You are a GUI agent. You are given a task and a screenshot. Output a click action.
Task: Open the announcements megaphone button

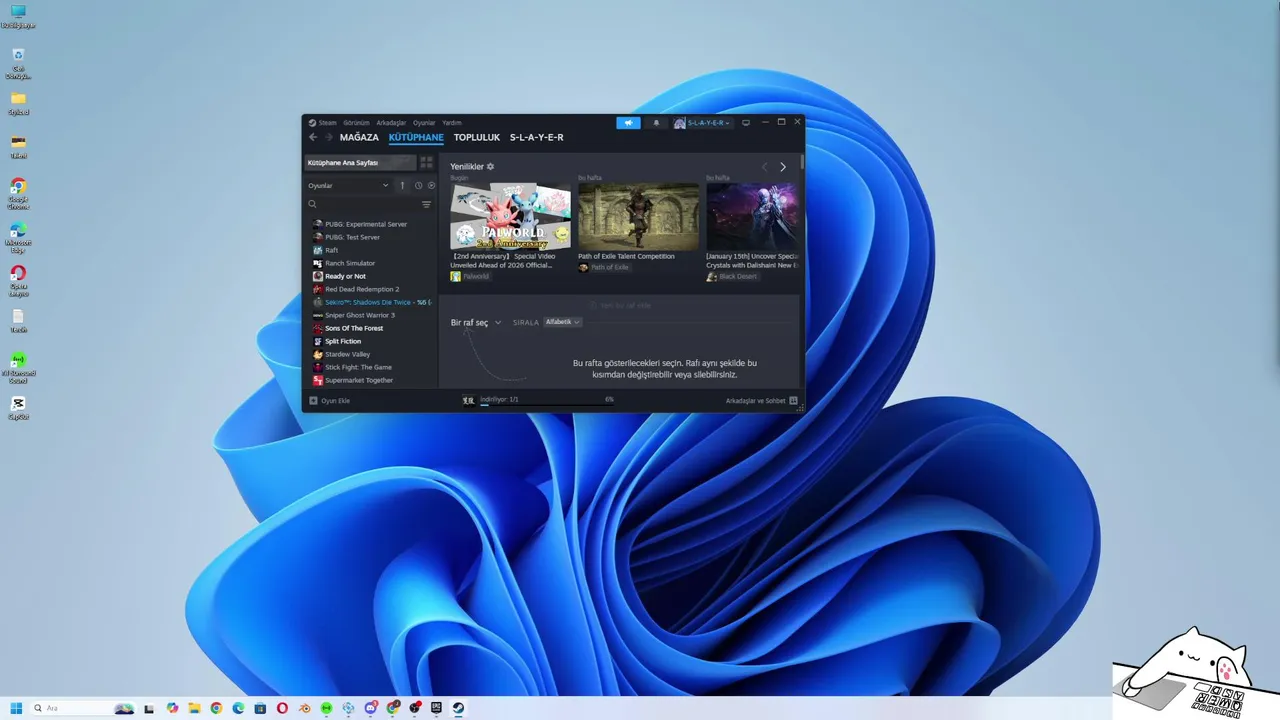(628, 123)
